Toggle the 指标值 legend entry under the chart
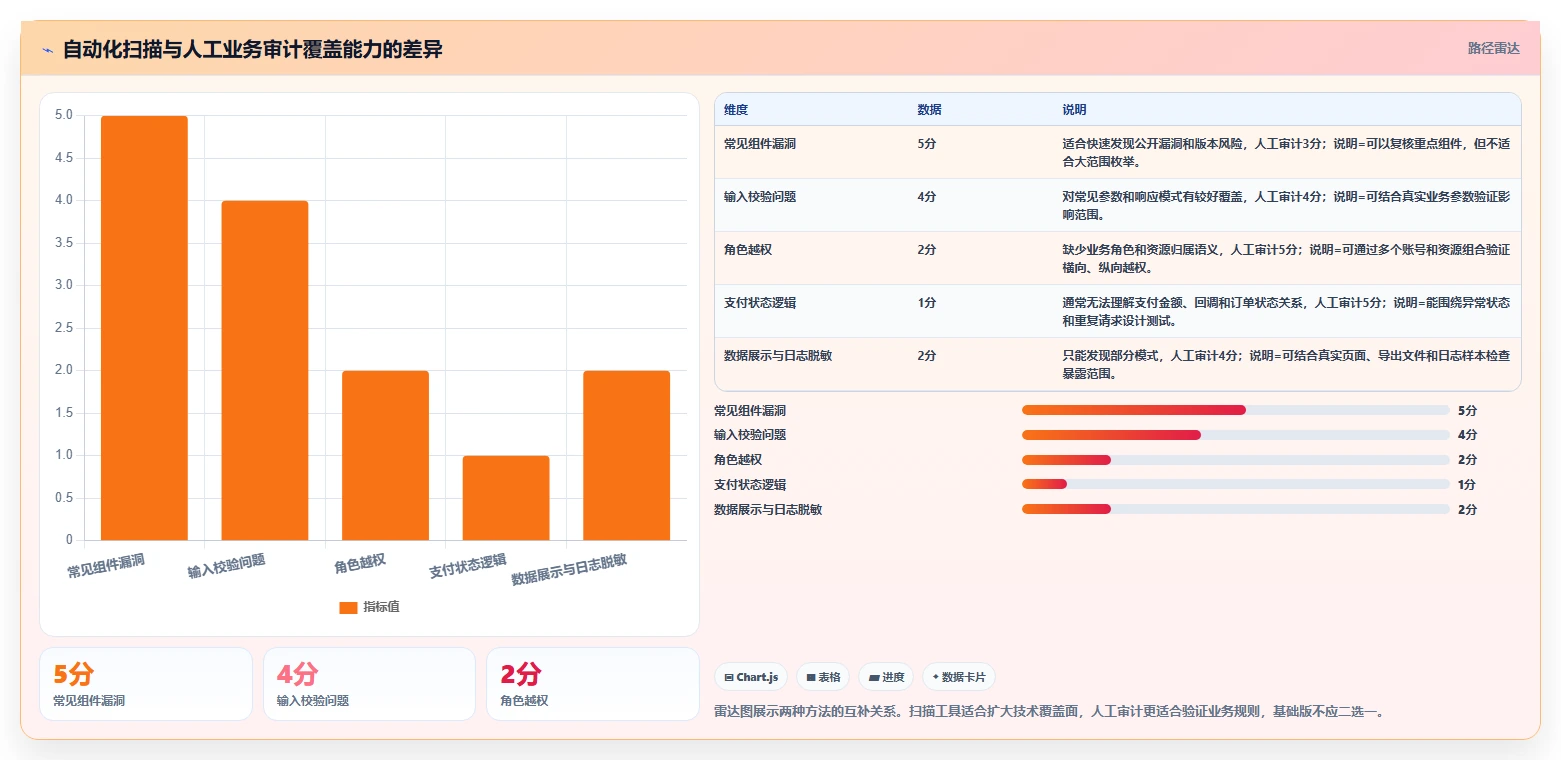Image resolution: width=1561 pixels, height=760 pixels. [369, 607]
